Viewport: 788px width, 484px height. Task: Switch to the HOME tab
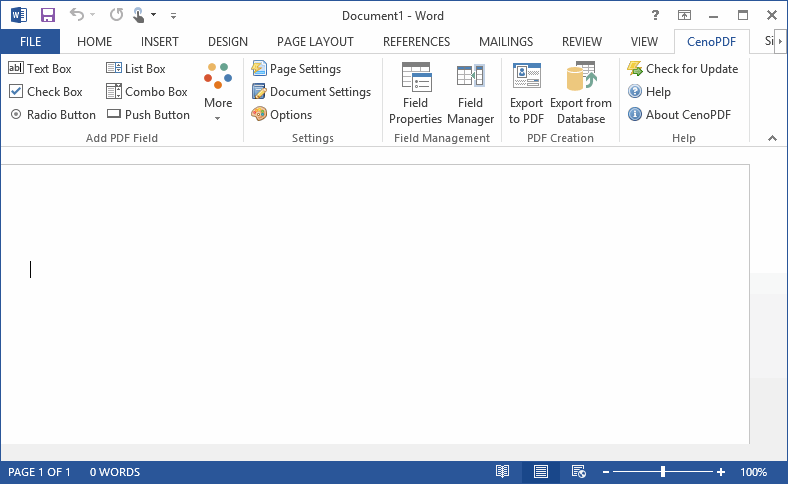click(94, 42)
